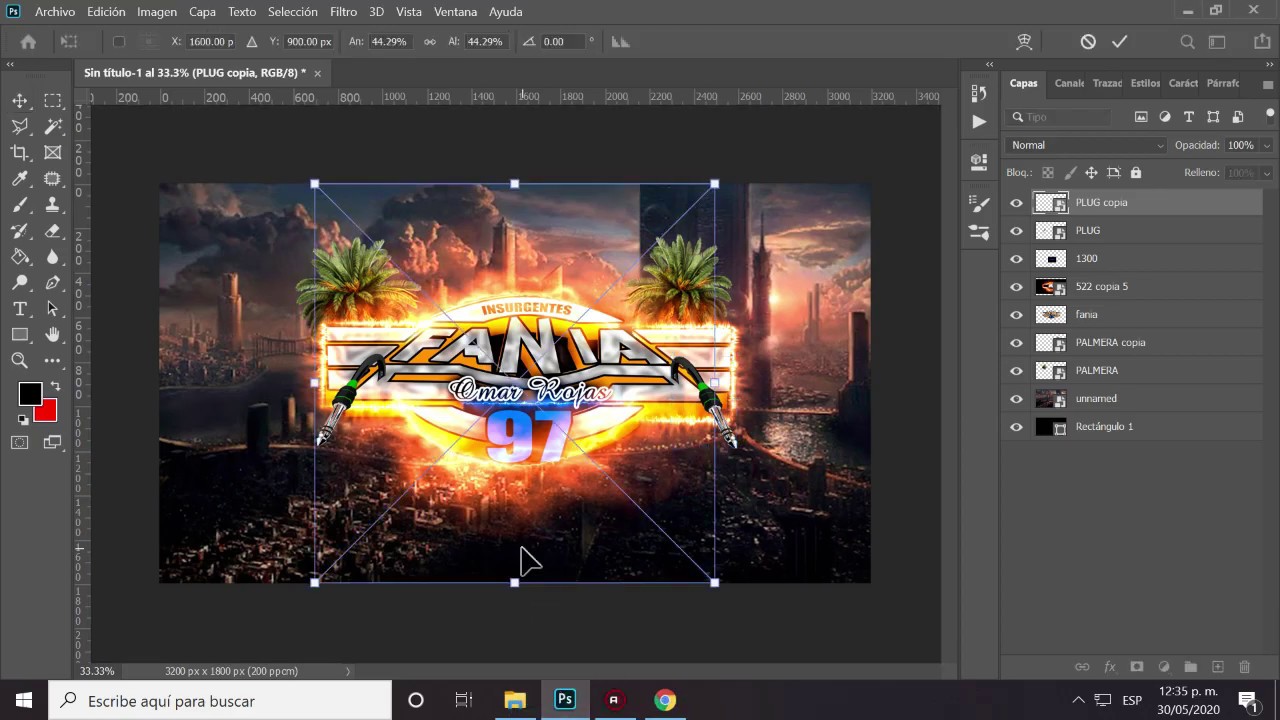Select the Blur tool
The height and width of the screenshot is (720, 1280).
[x=53, y=257]
